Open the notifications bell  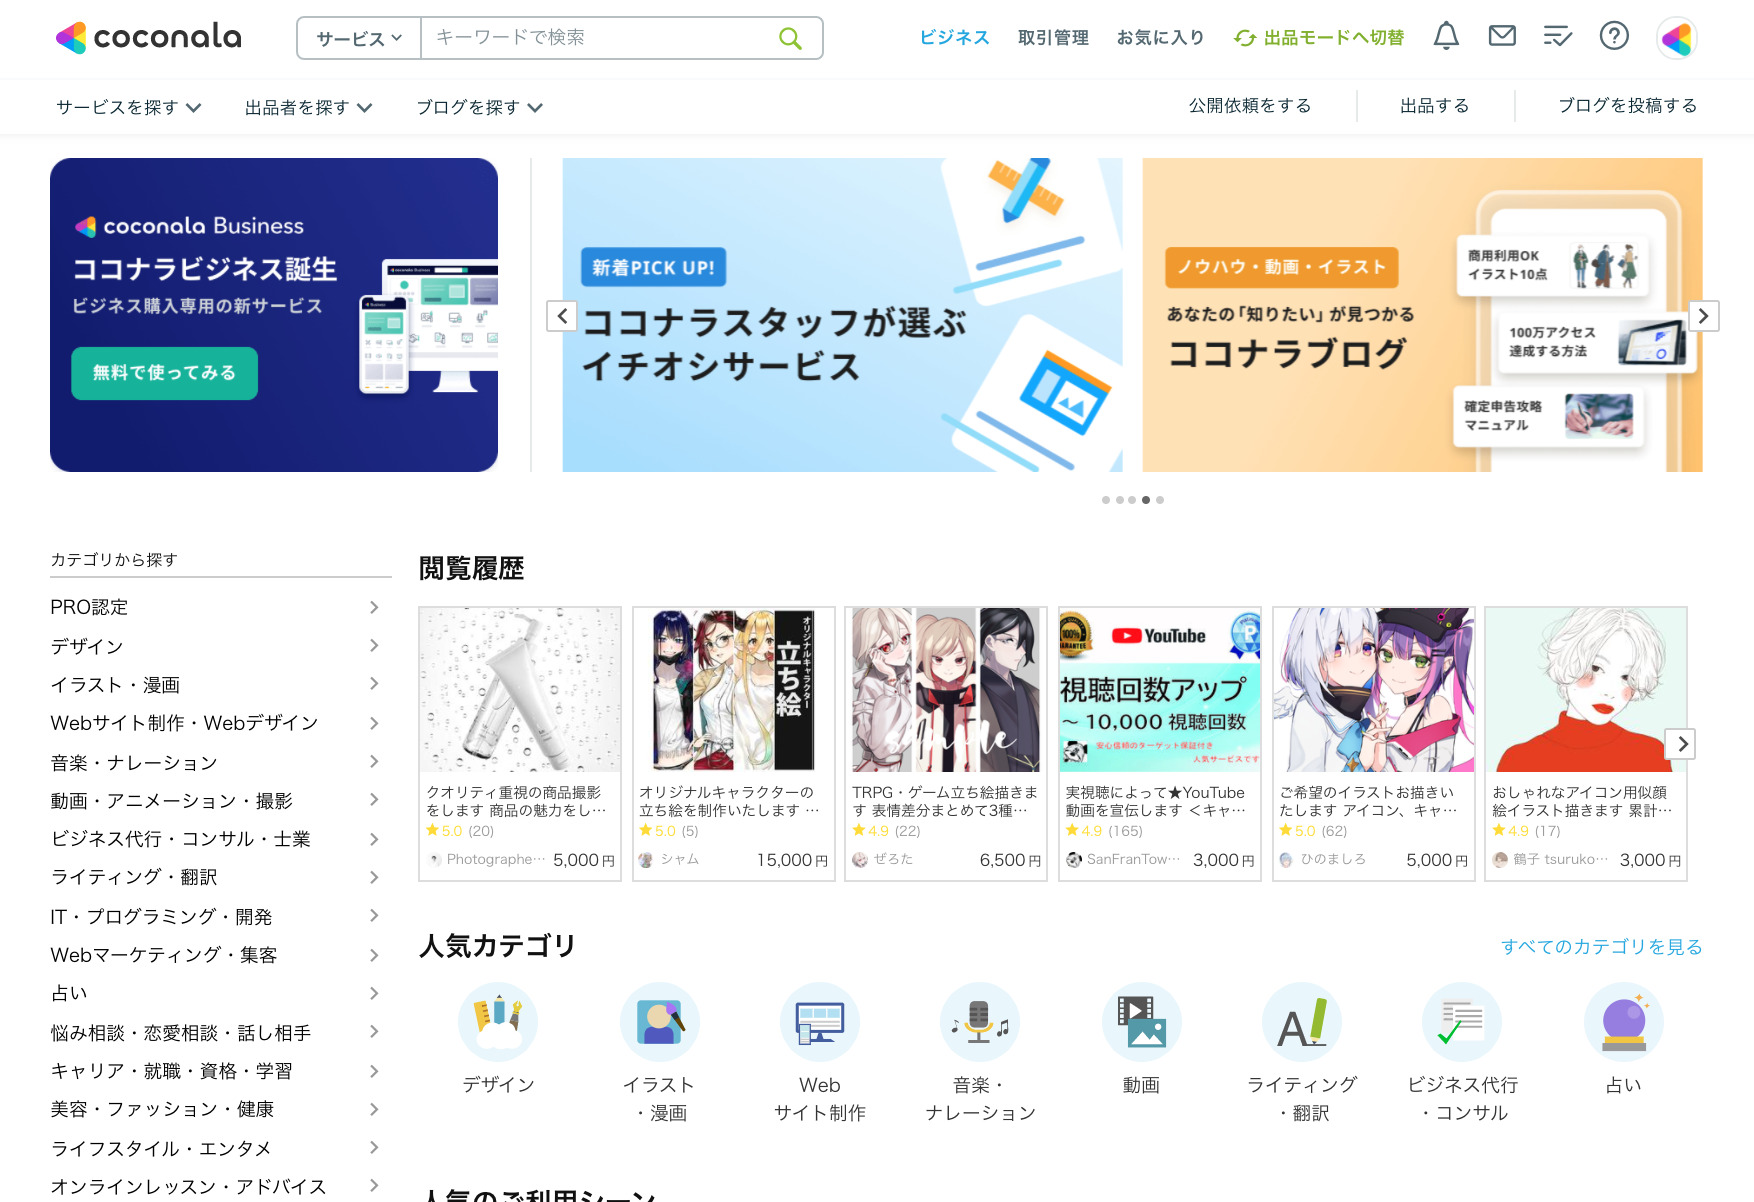[x=1446, y=37]
